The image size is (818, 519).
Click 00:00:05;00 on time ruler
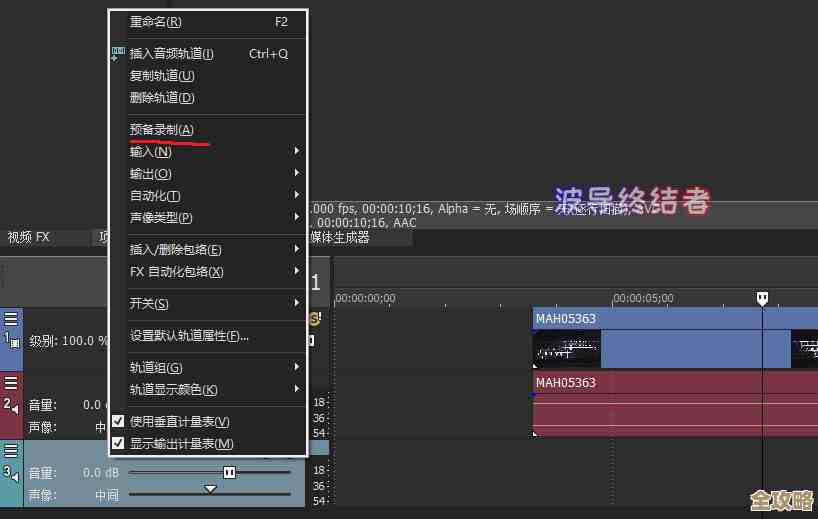(643, 298)
